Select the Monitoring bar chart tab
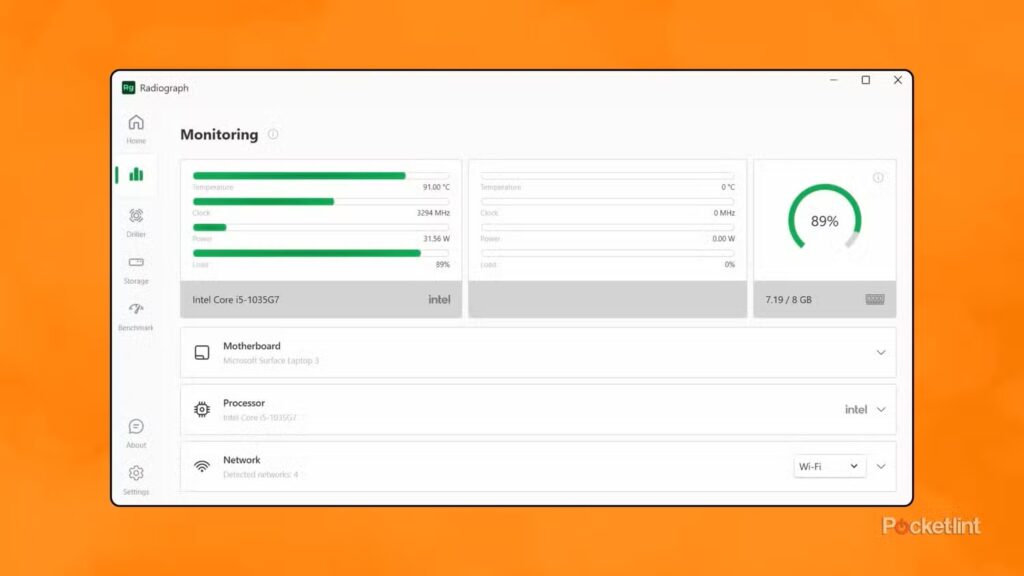The image size is (1024, 576). click(x=136, y=174)
